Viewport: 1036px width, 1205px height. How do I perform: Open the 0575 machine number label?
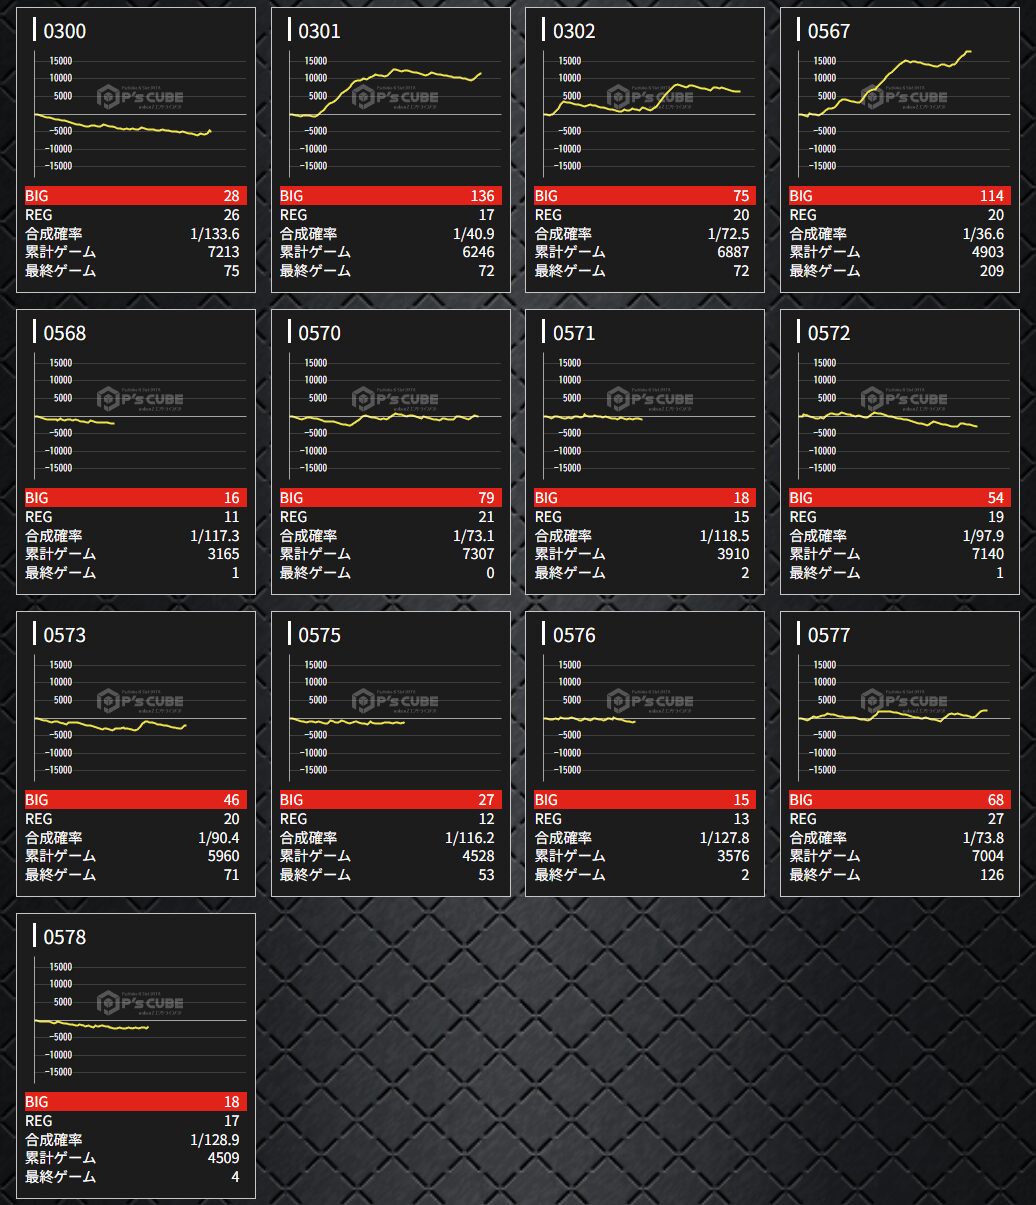[x=319, y=635]
